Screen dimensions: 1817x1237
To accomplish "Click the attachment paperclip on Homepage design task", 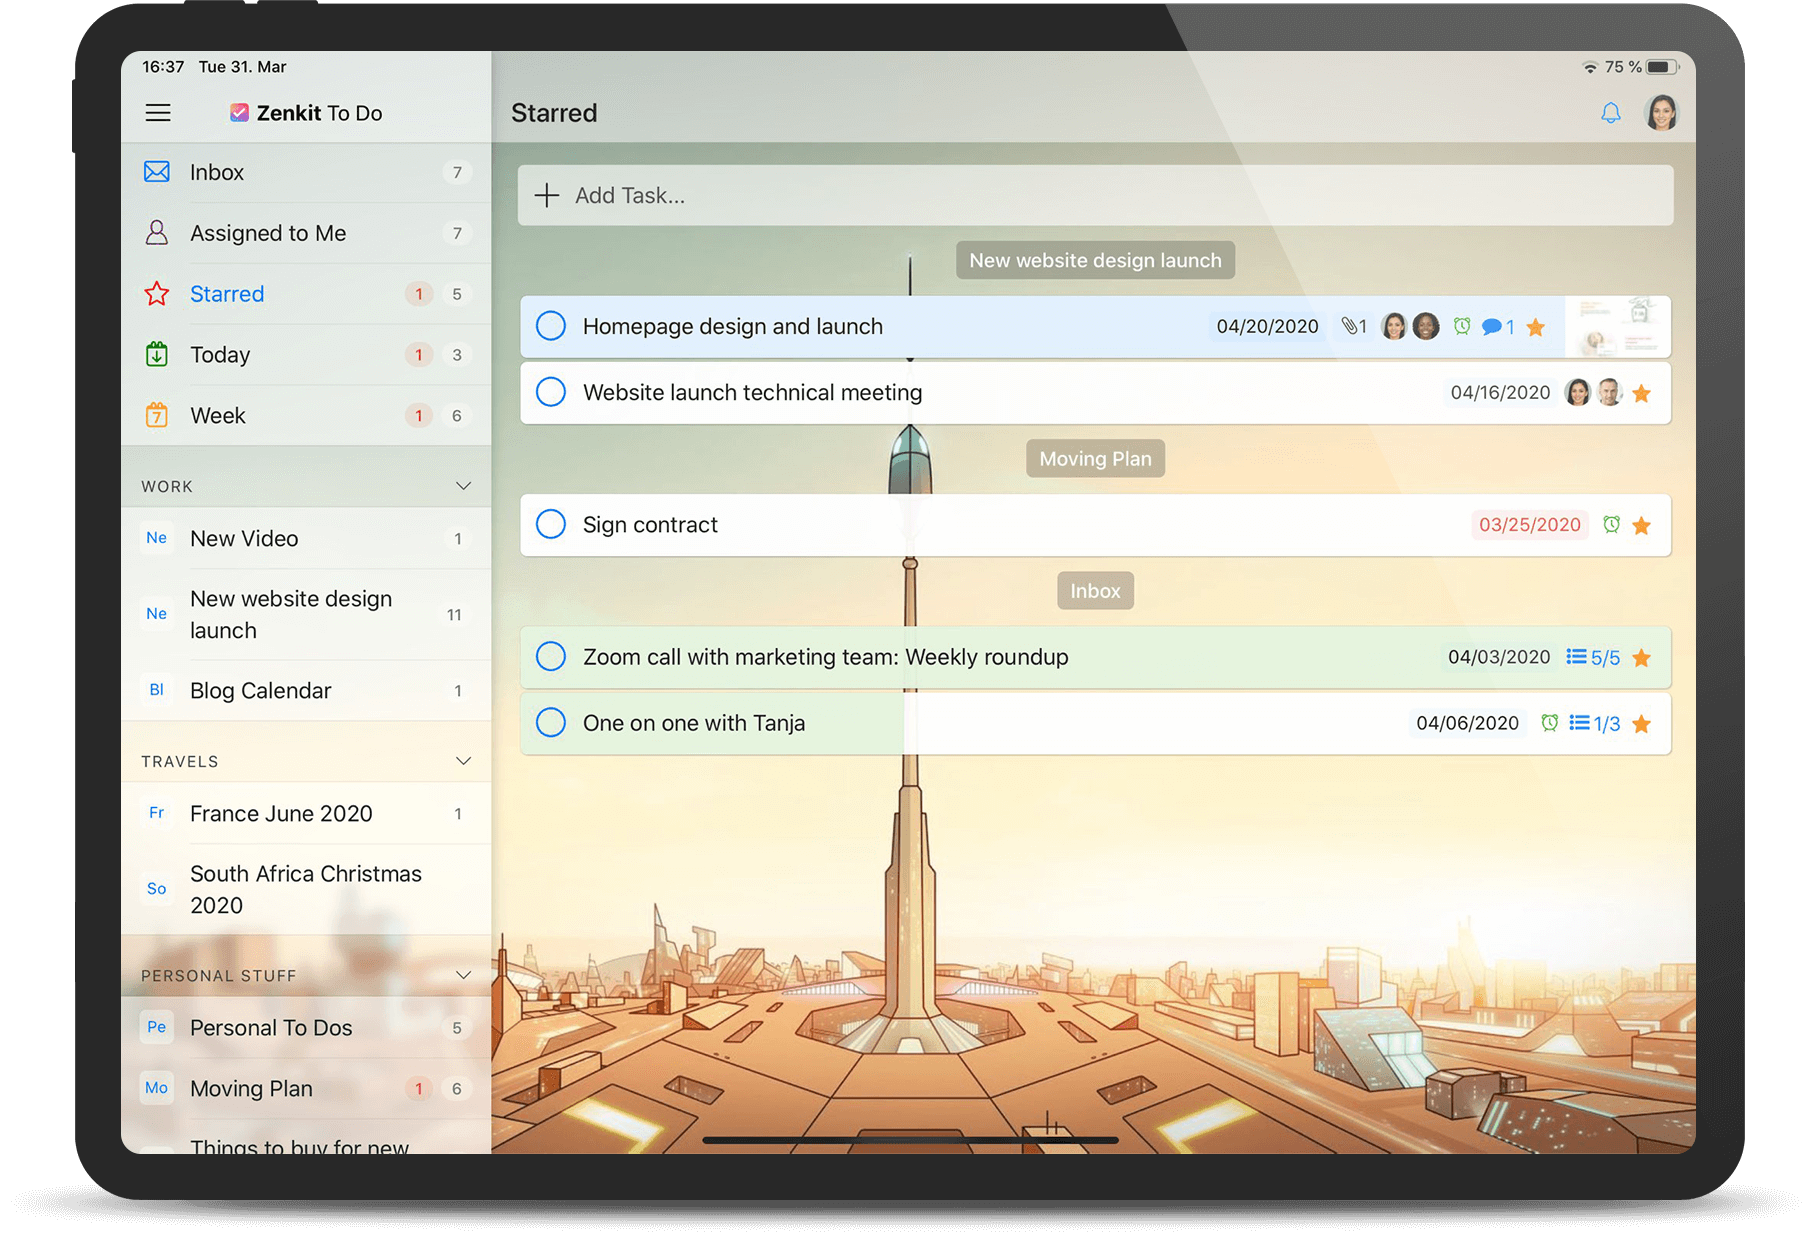I will pos(1350,327).
